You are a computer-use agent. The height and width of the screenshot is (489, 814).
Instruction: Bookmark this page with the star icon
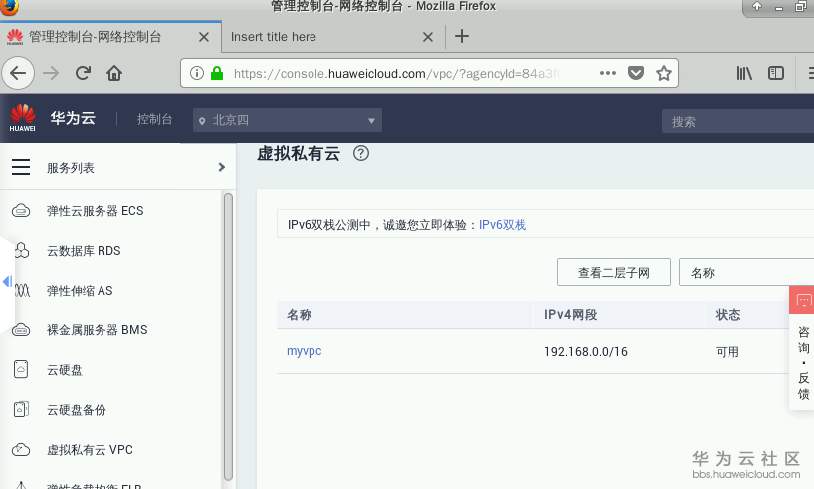(x=663, y=73)
